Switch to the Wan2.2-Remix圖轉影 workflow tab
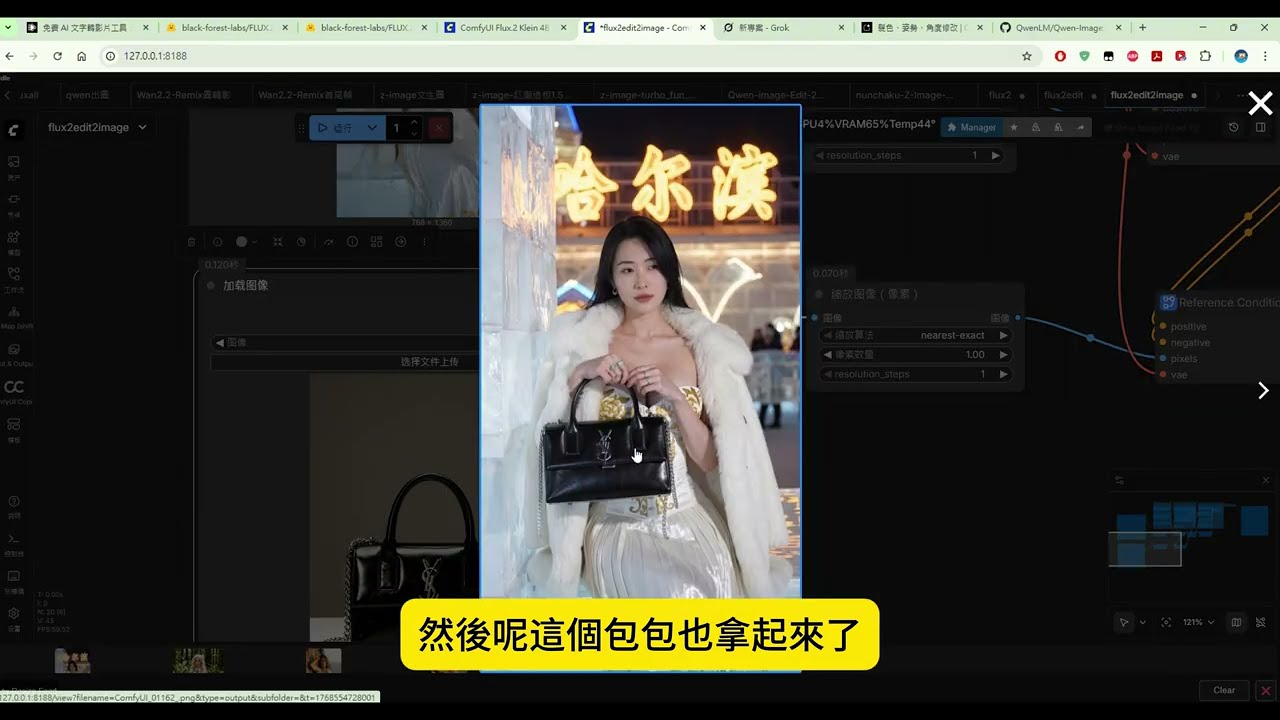Image resolution: width=1280 pixels, height=720 pixels. point(183,95)
